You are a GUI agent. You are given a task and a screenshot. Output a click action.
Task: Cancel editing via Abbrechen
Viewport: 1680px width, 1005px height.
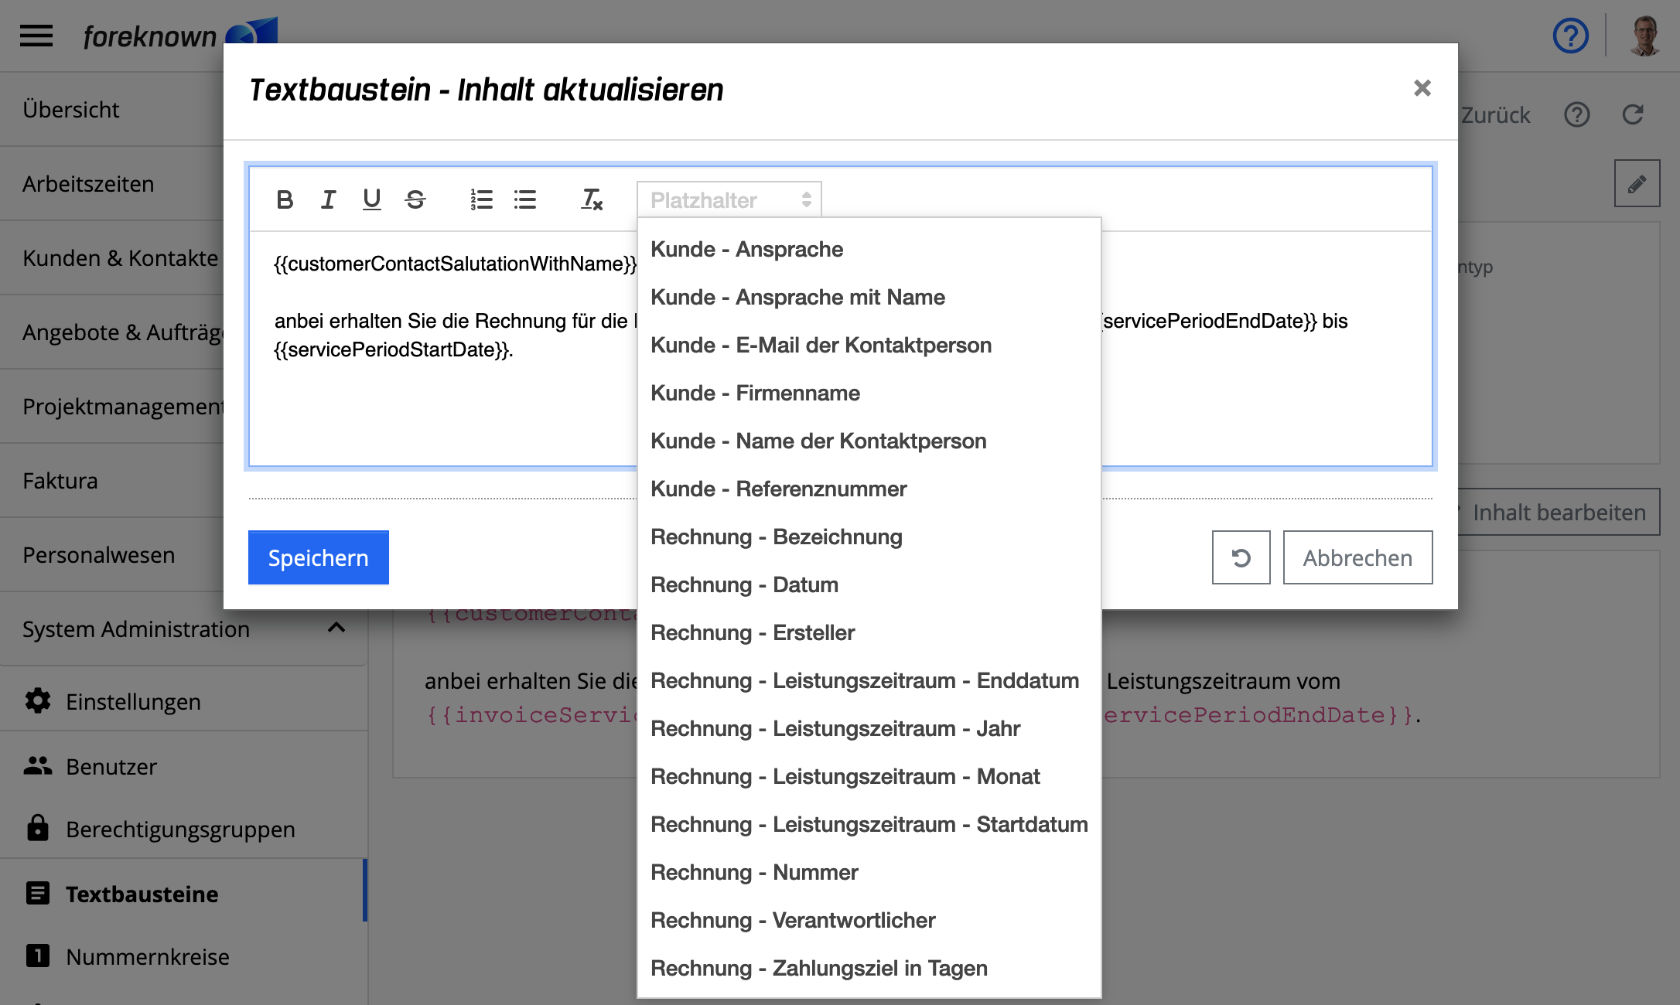point(1357,557)
